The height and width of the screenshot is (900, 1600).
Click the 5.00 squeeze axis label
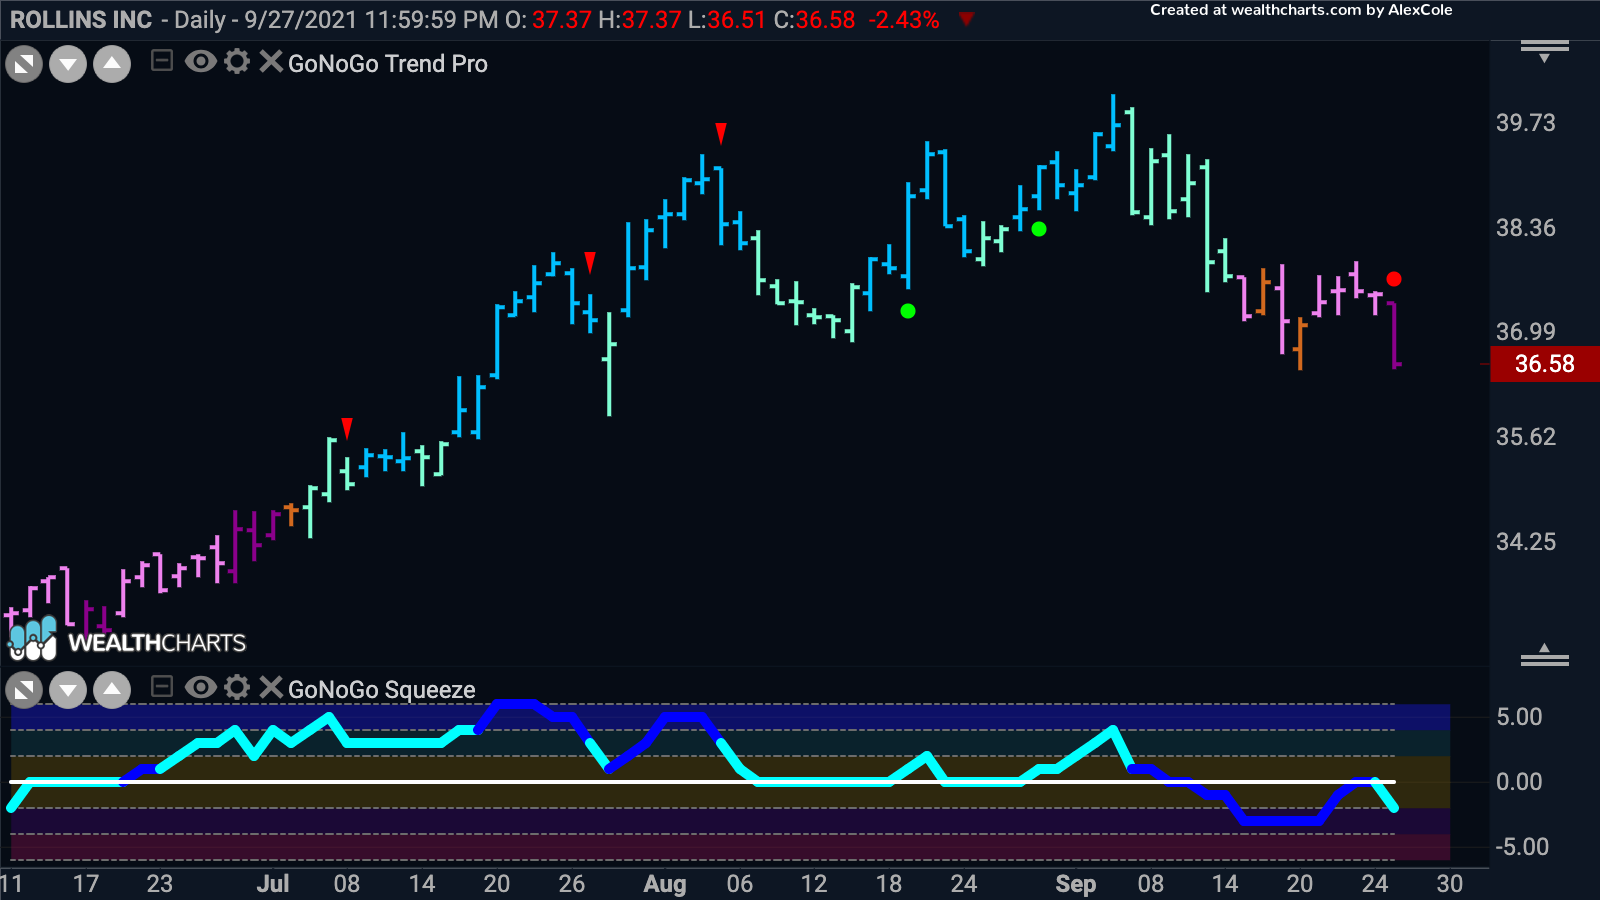1519,717
